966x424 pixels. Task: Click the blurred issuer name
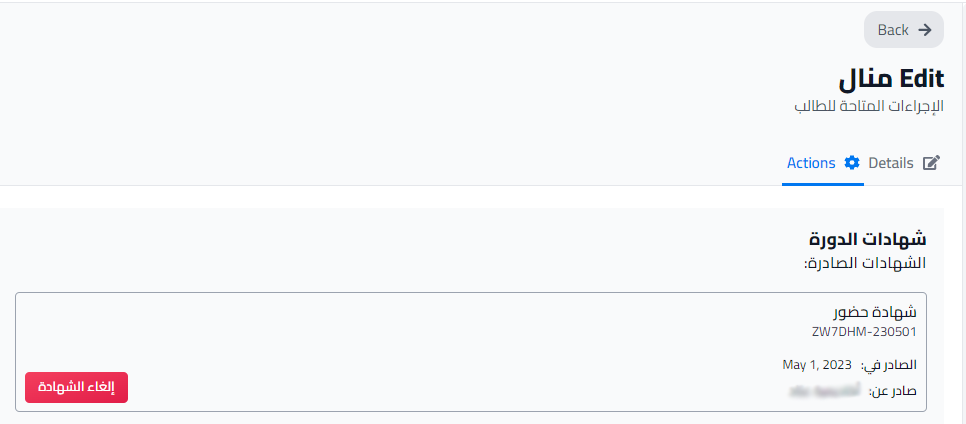click(x=826, y=391)
